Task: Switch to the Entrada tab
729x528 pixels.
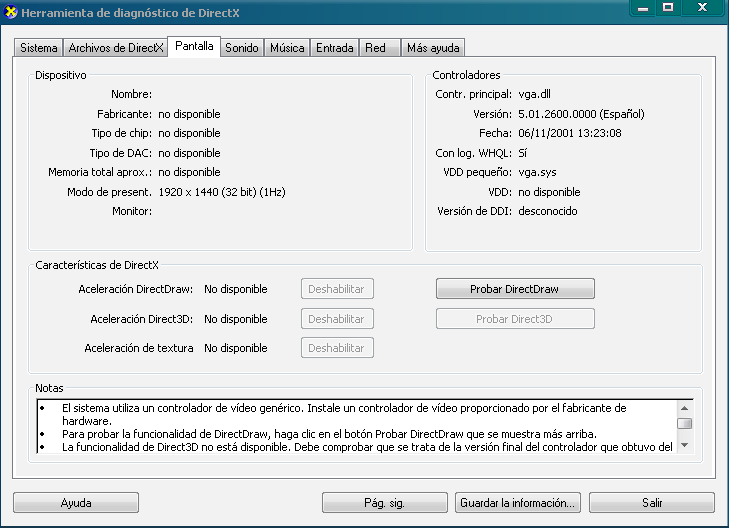Action: 335,48
